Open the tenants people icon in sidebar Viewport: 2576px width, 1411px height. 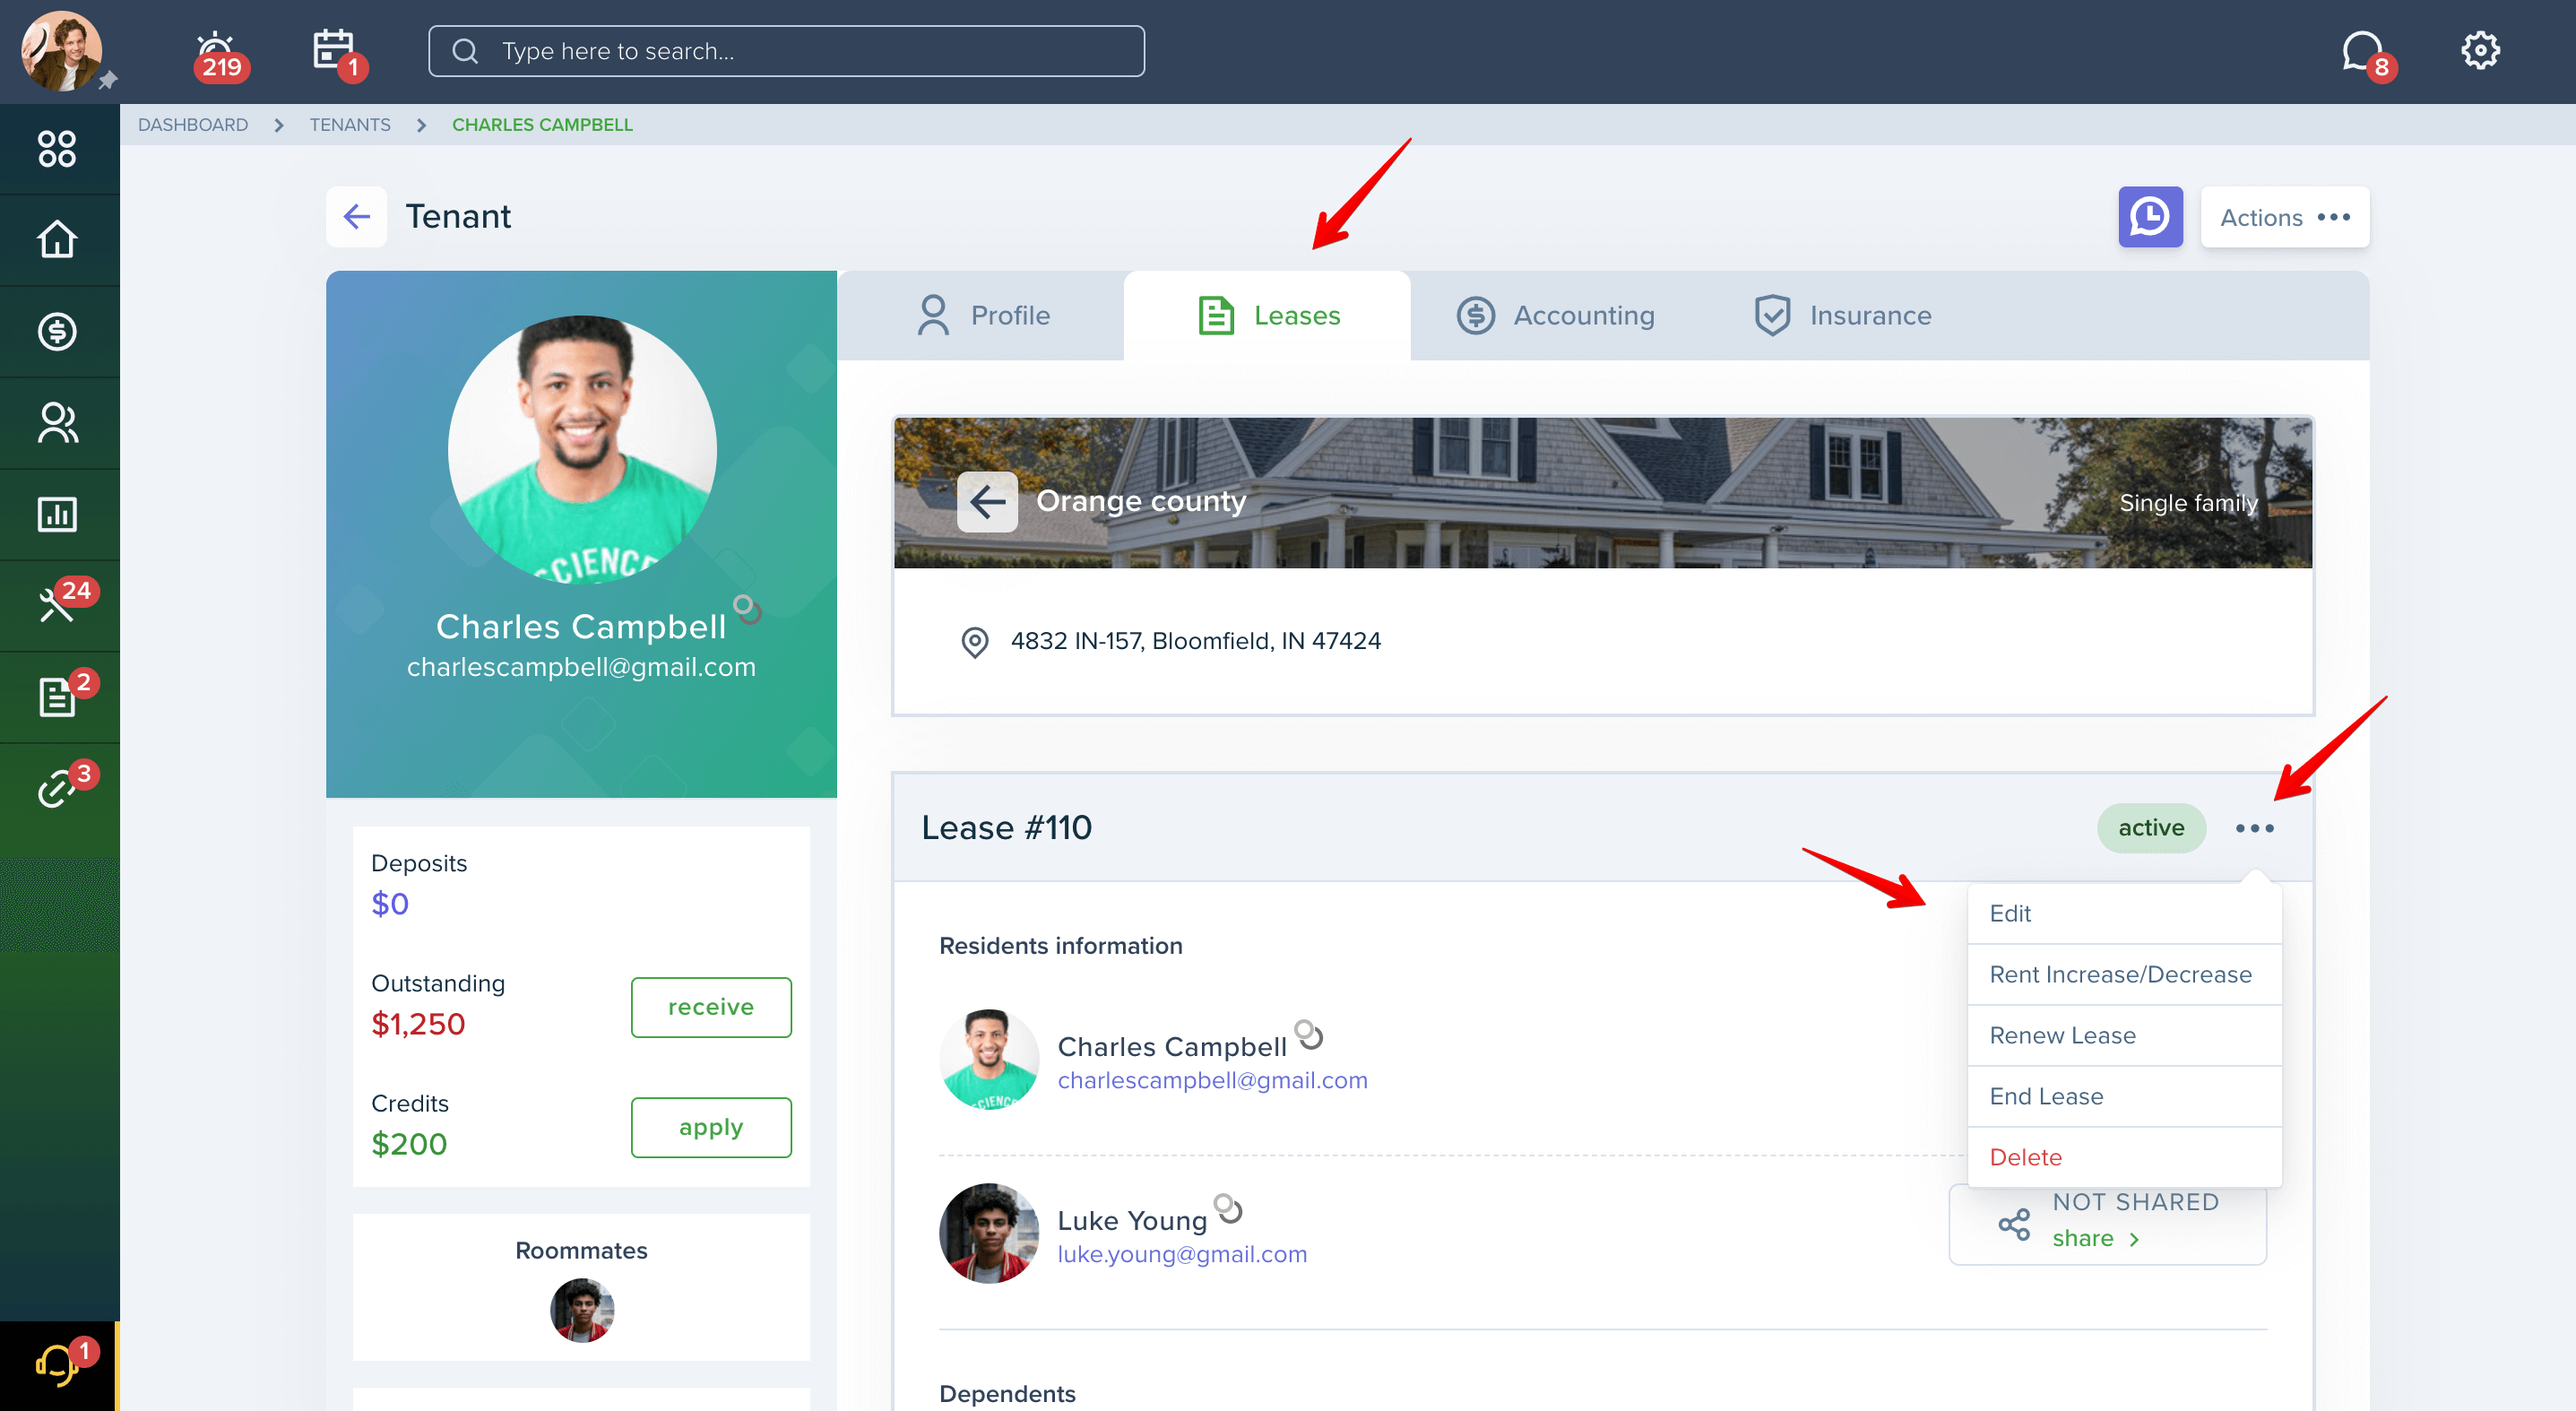tap(57, 422)
